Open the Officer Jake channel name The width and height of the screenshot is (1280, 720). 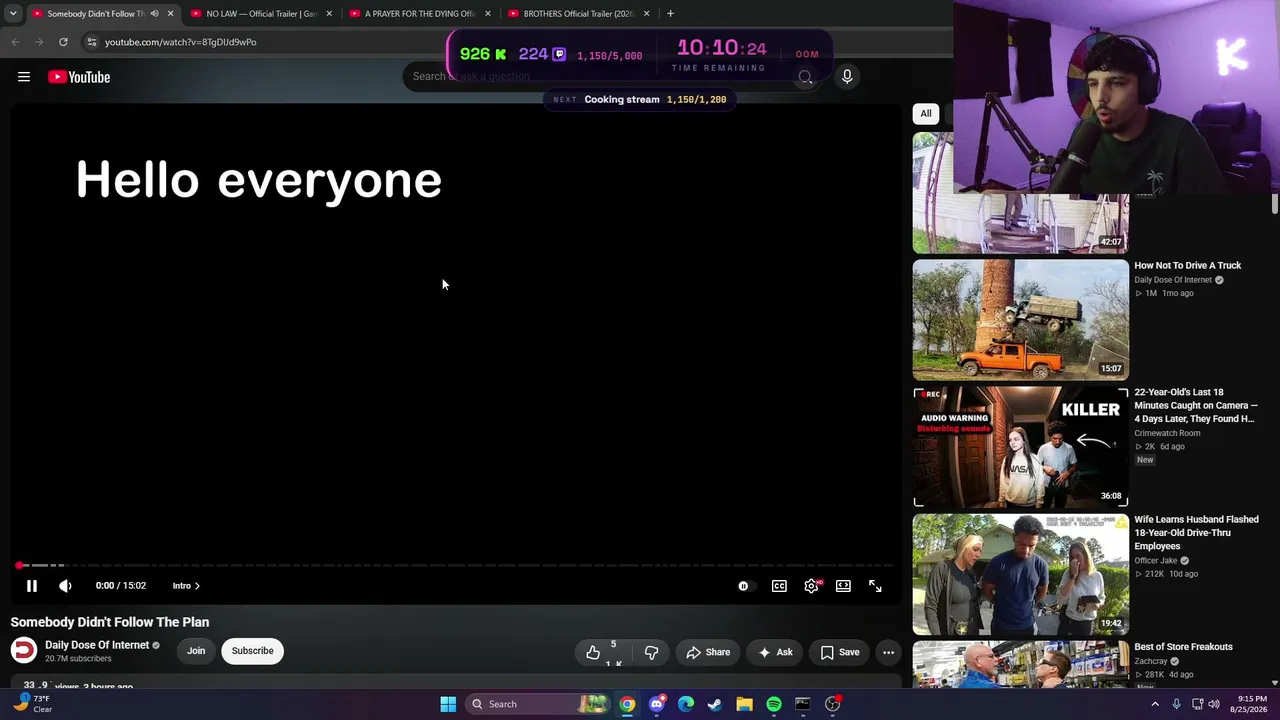pyautogui.click(x=1158, y=560)
